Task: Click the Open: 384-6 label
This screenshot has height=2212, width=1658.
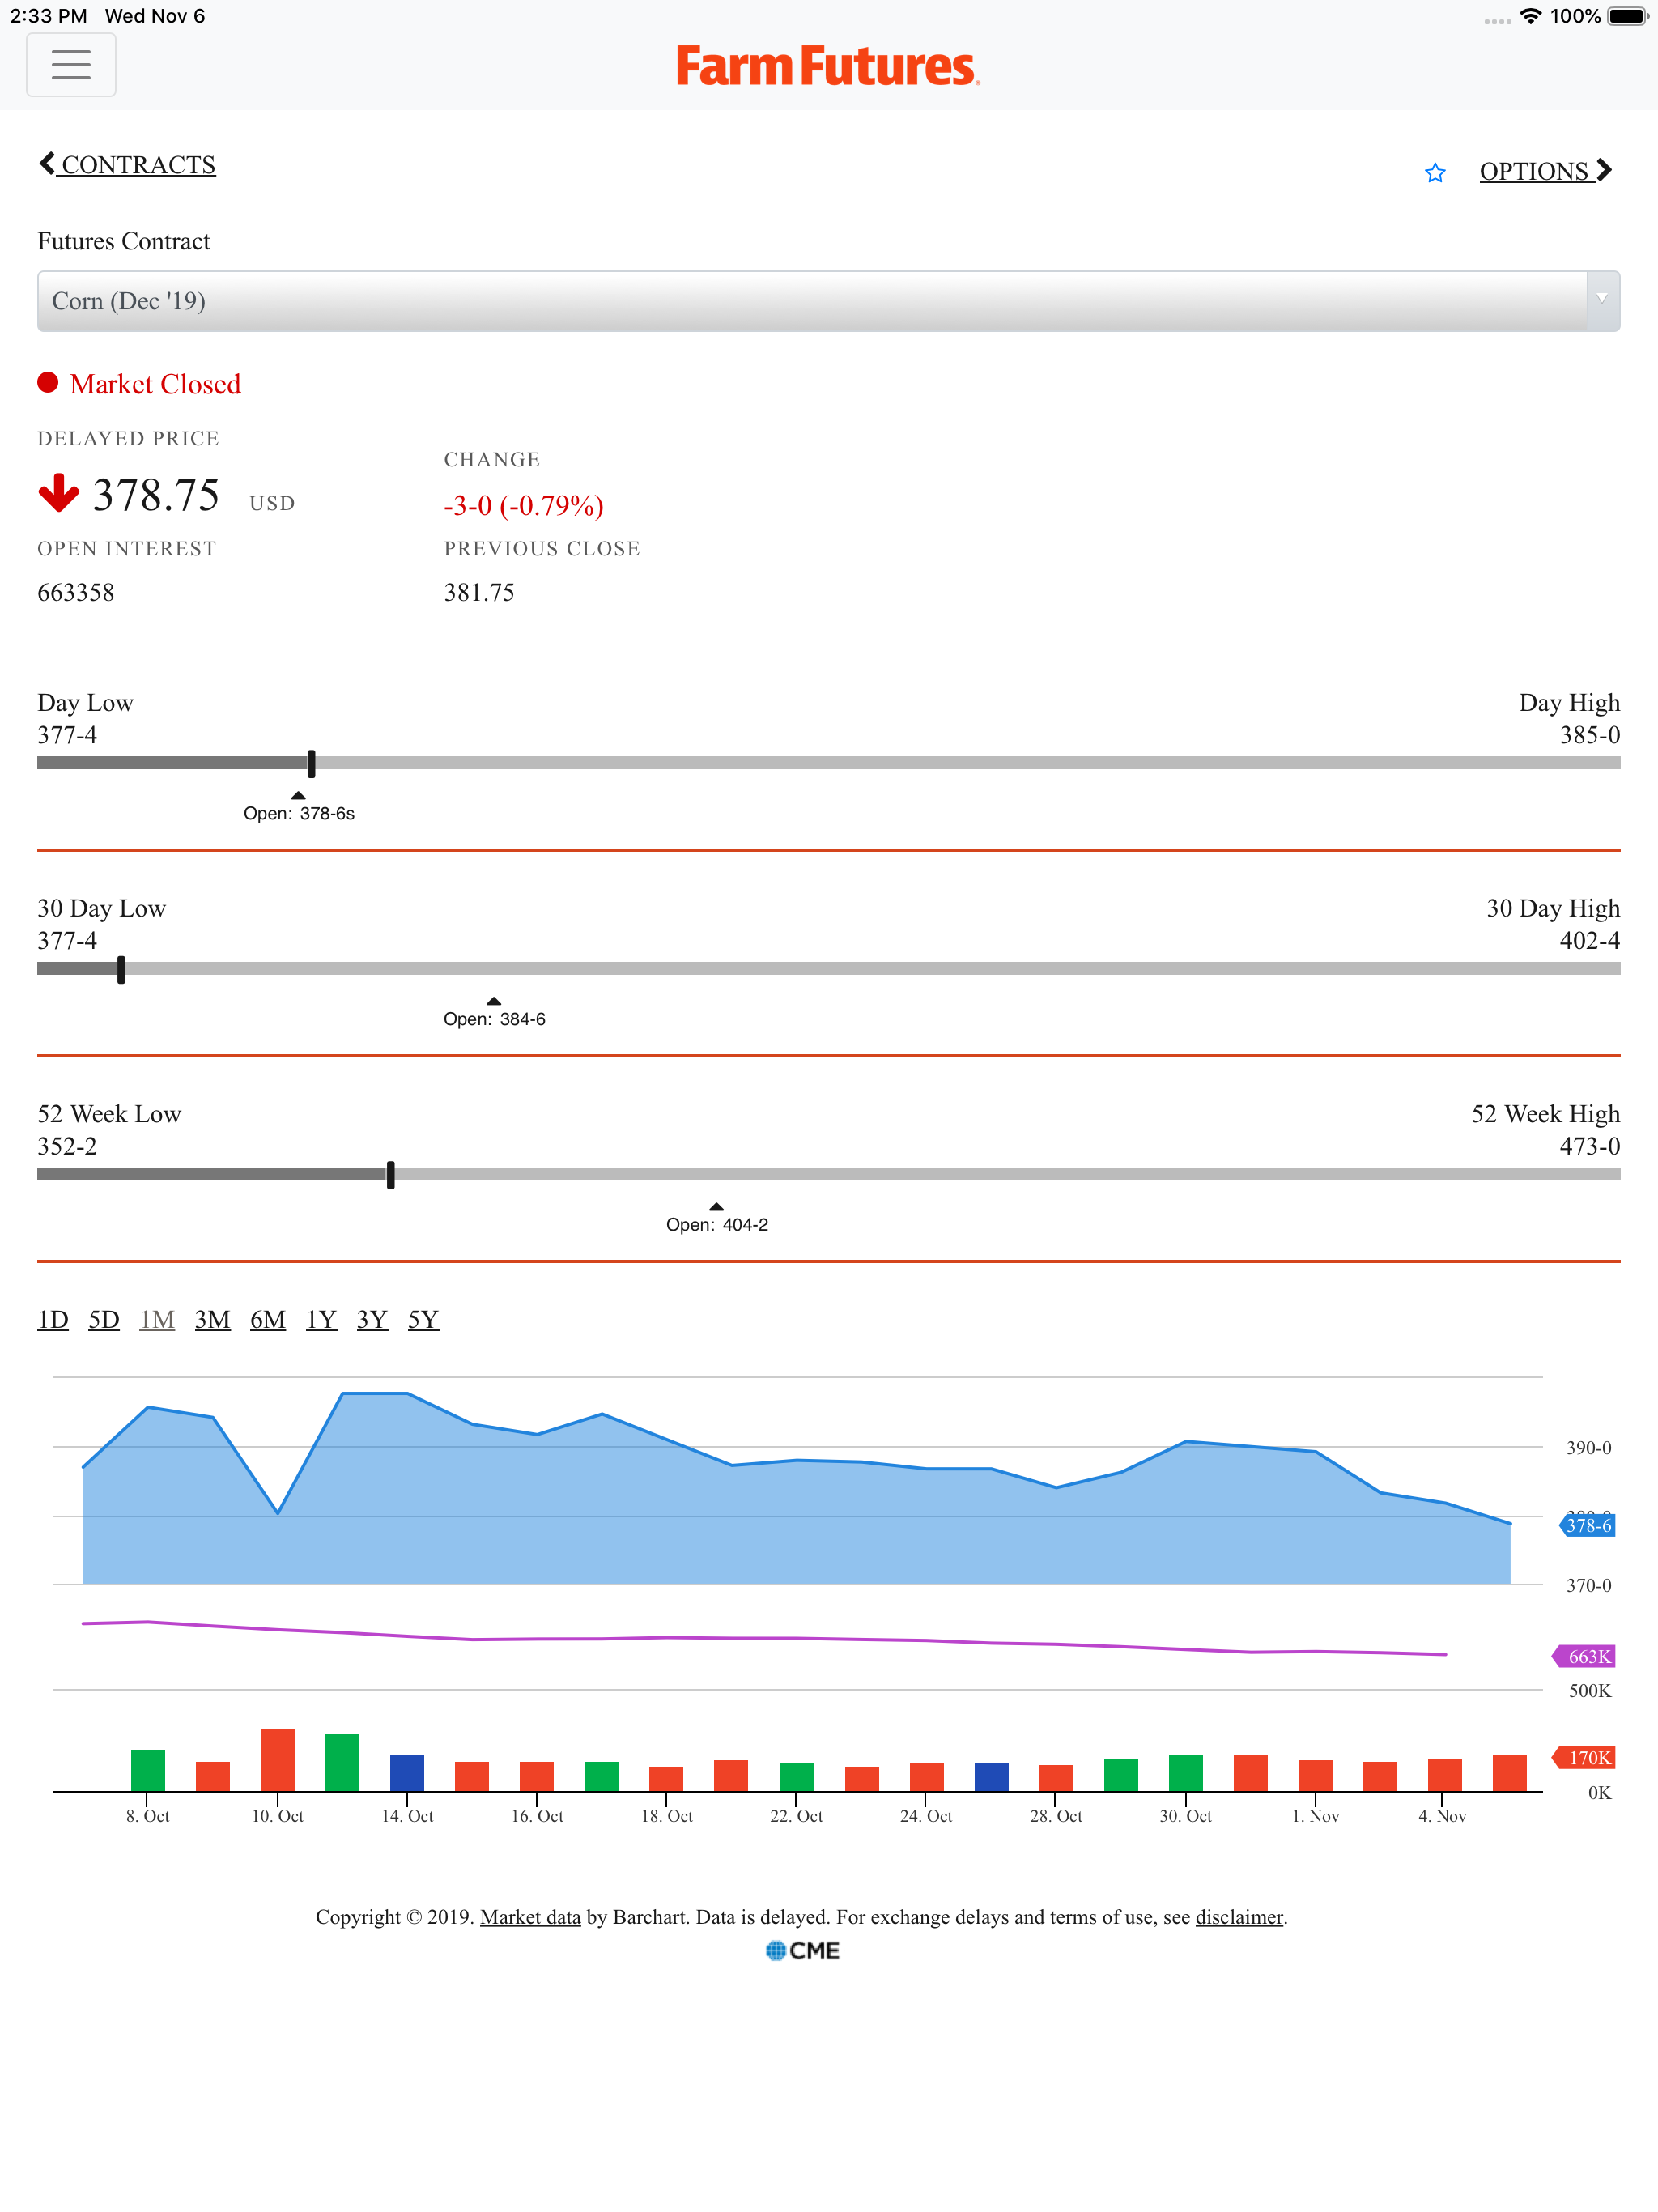Action: [494, 1019]
